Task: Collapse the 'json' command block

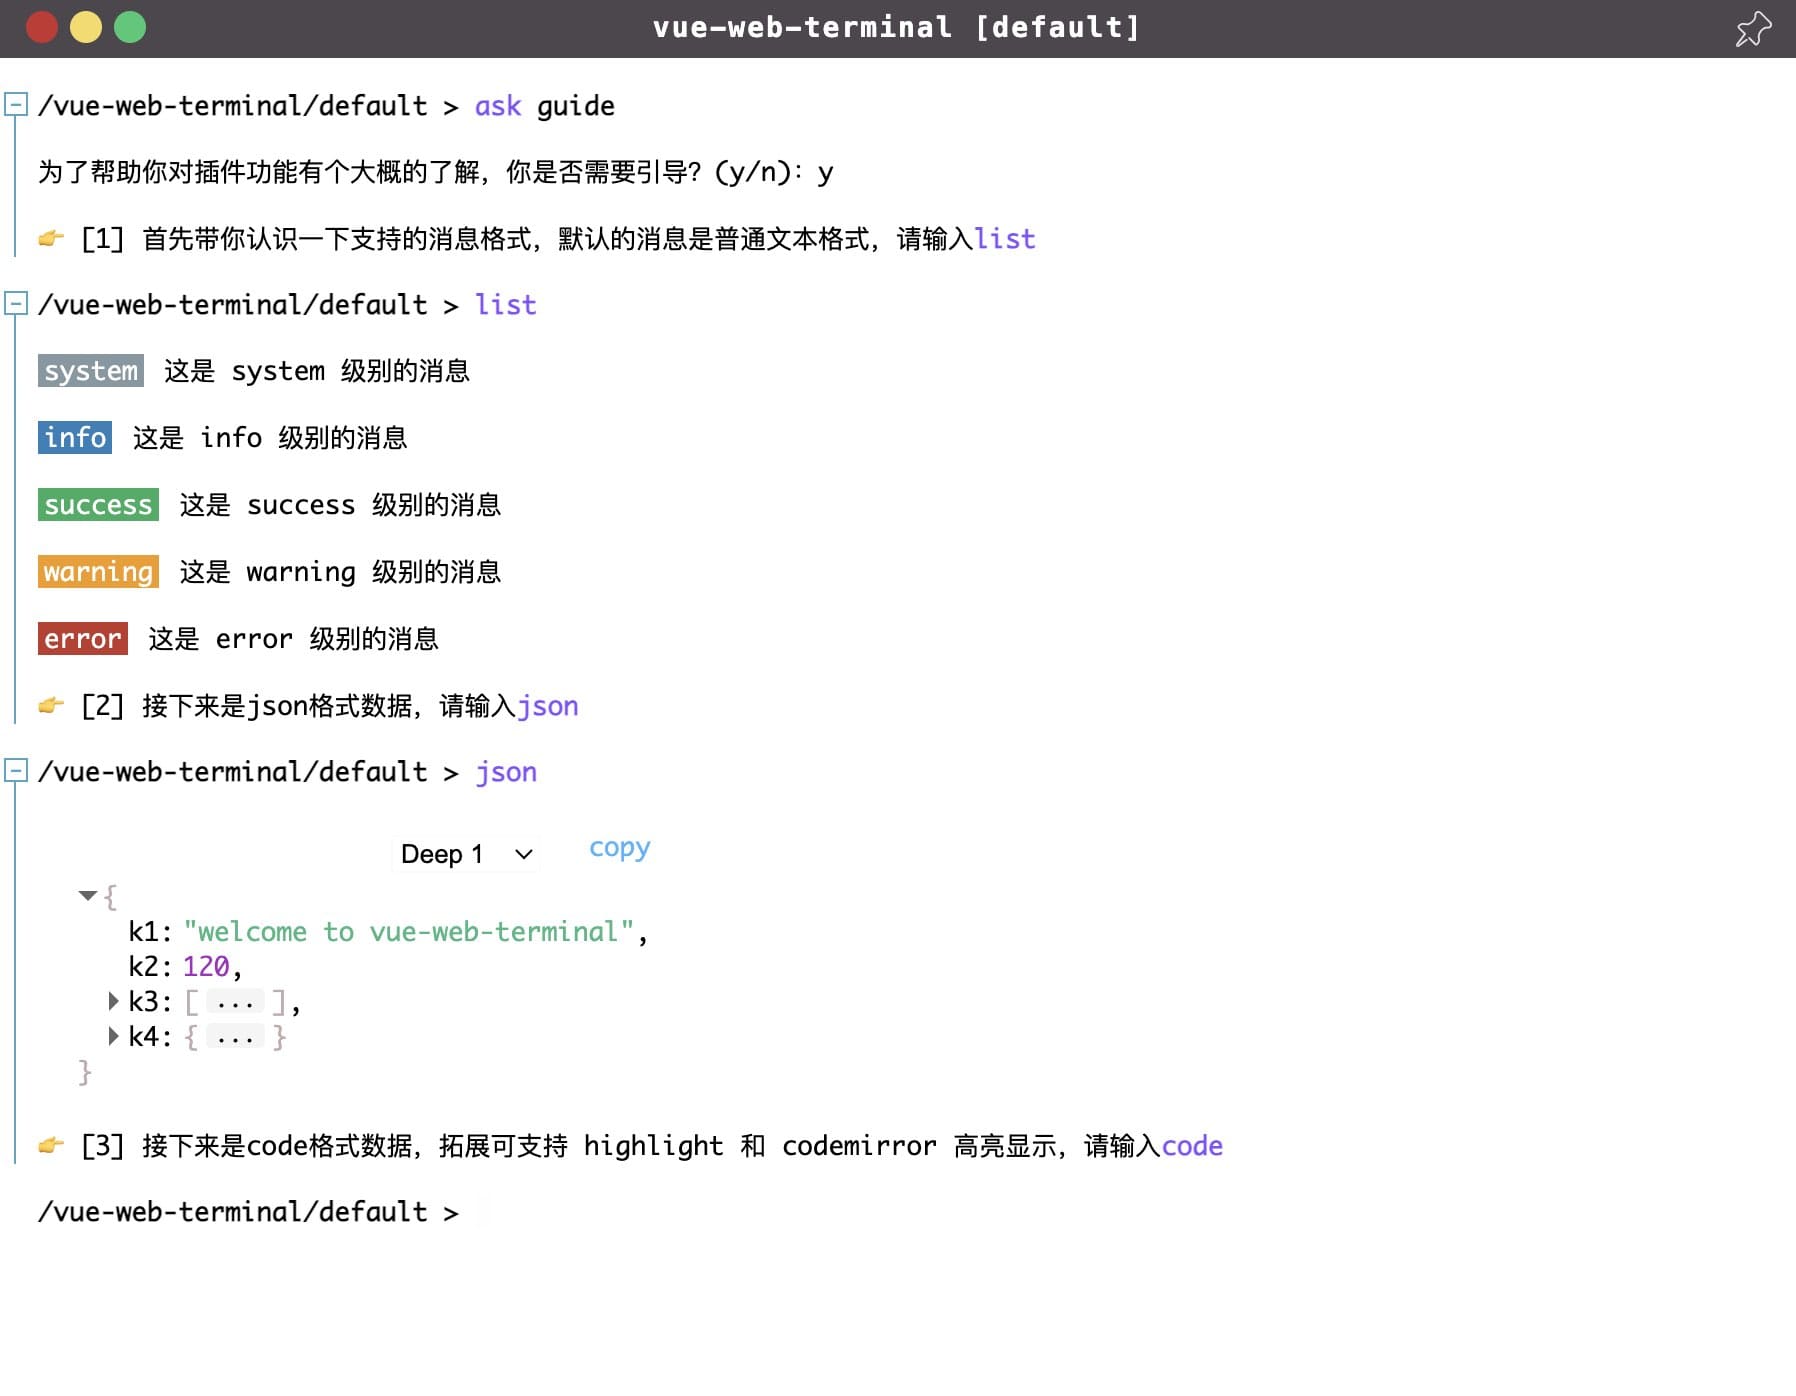Action: pyautogui.click(x=15, y=770)
